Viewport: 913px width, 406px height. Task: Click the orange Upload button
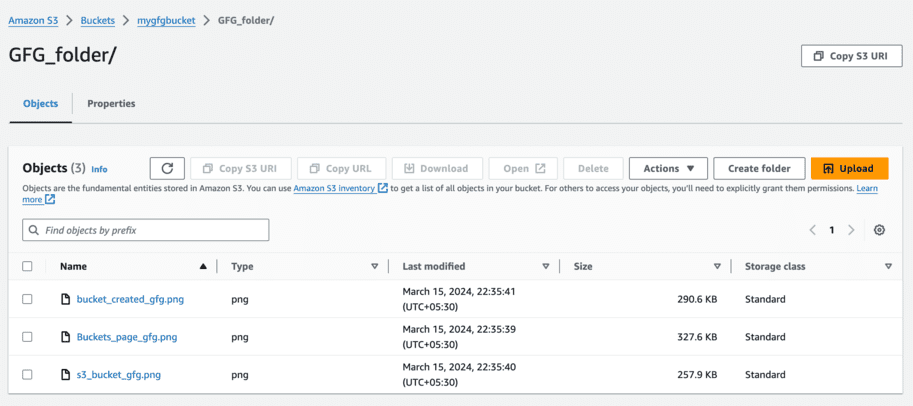[849, 169]
